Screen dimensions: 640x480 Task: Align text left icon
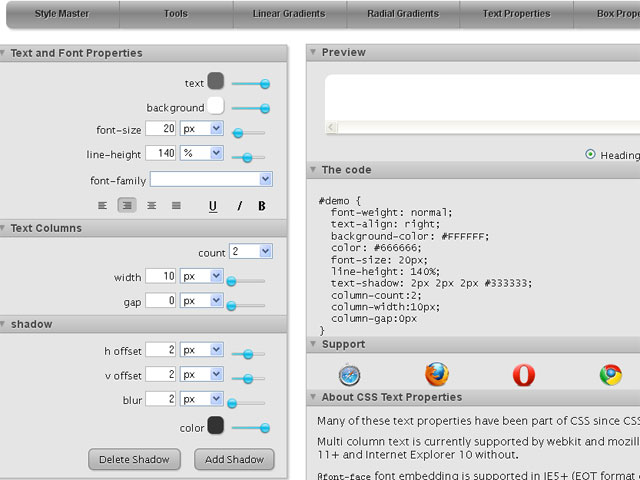[x=102, y=206]
